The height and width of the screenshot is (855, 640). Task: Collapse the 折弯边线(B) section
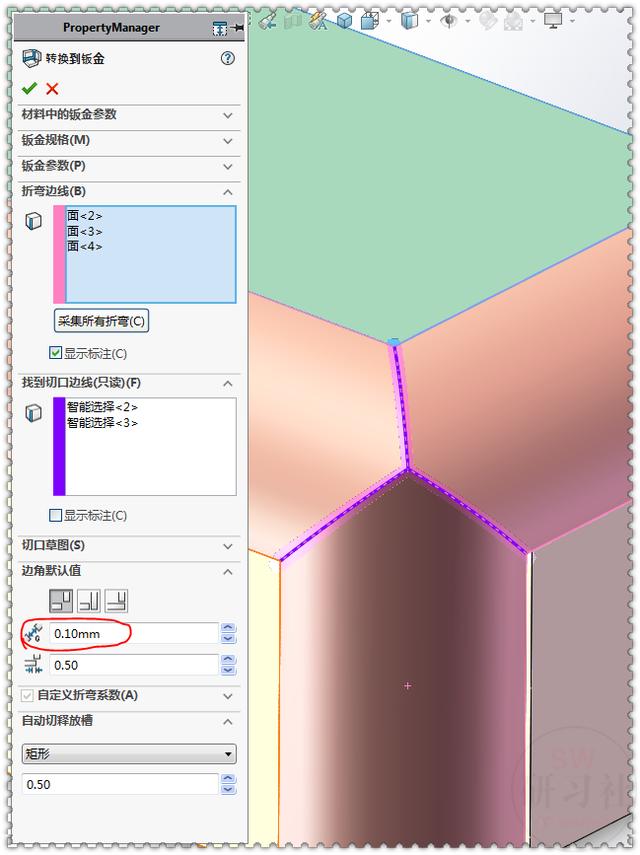coord(228,192)
